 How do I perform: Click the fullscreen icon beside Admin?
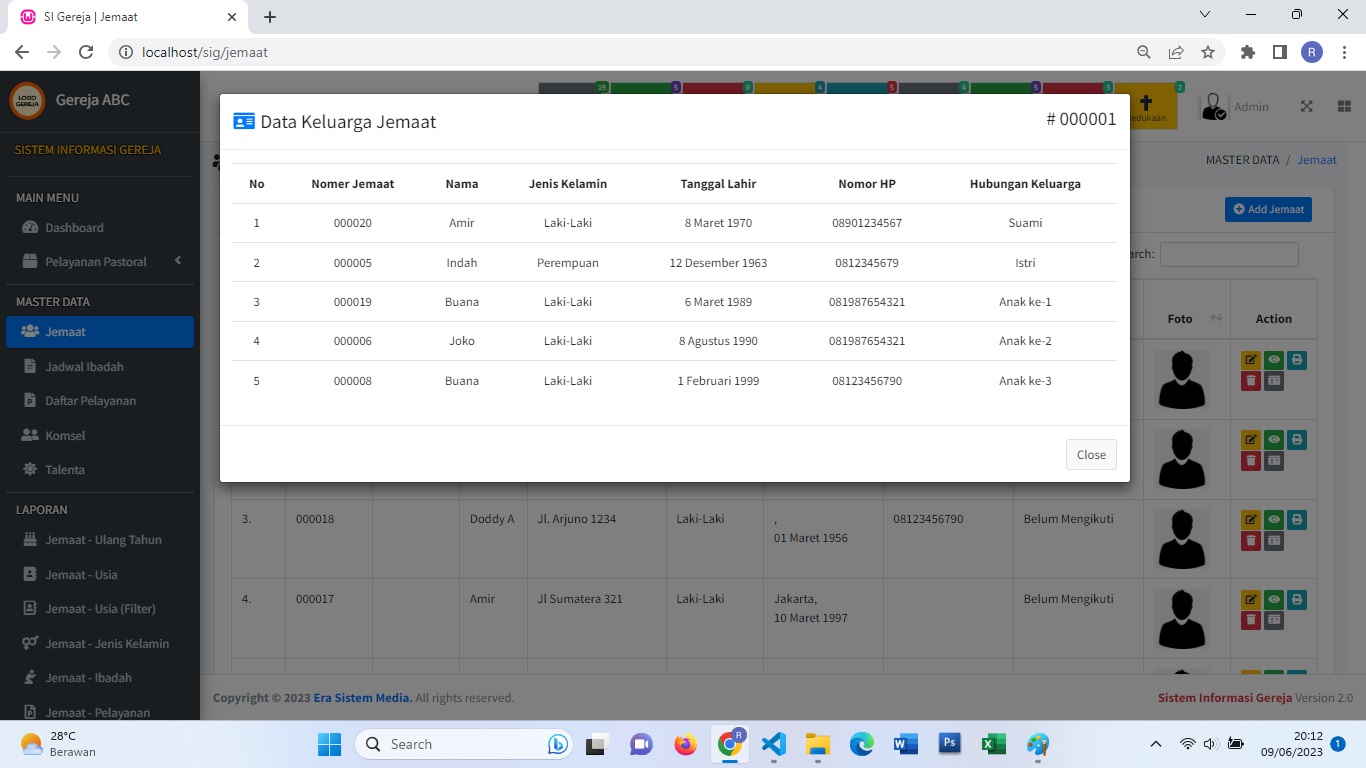tap(1306, 107)
